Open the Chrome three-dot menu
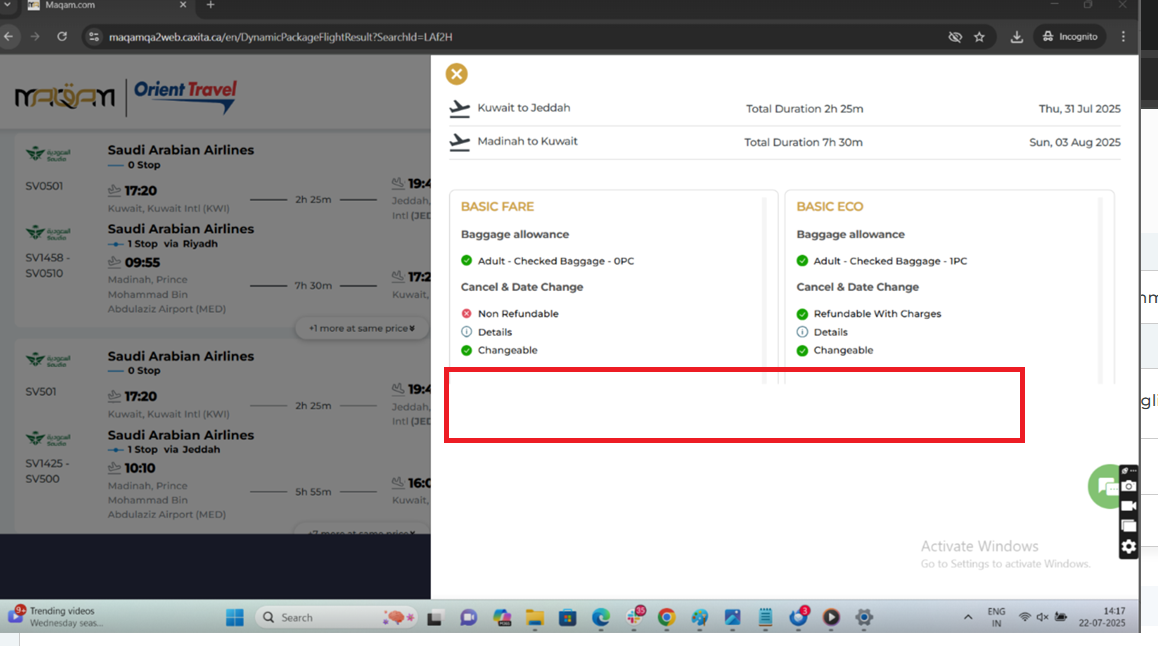The image size is (1158, 646). coord(1126,37)
